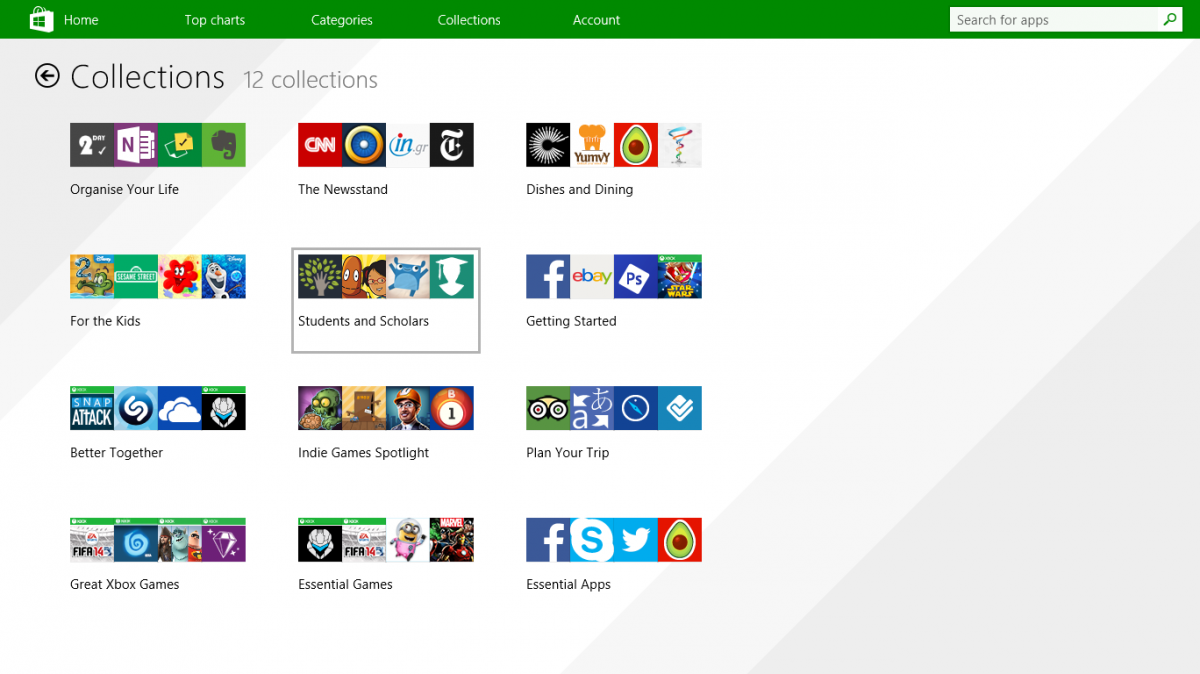Screen dimensions: 1200x674
Task: Open the Categories menu
Action: coord(342,20)
